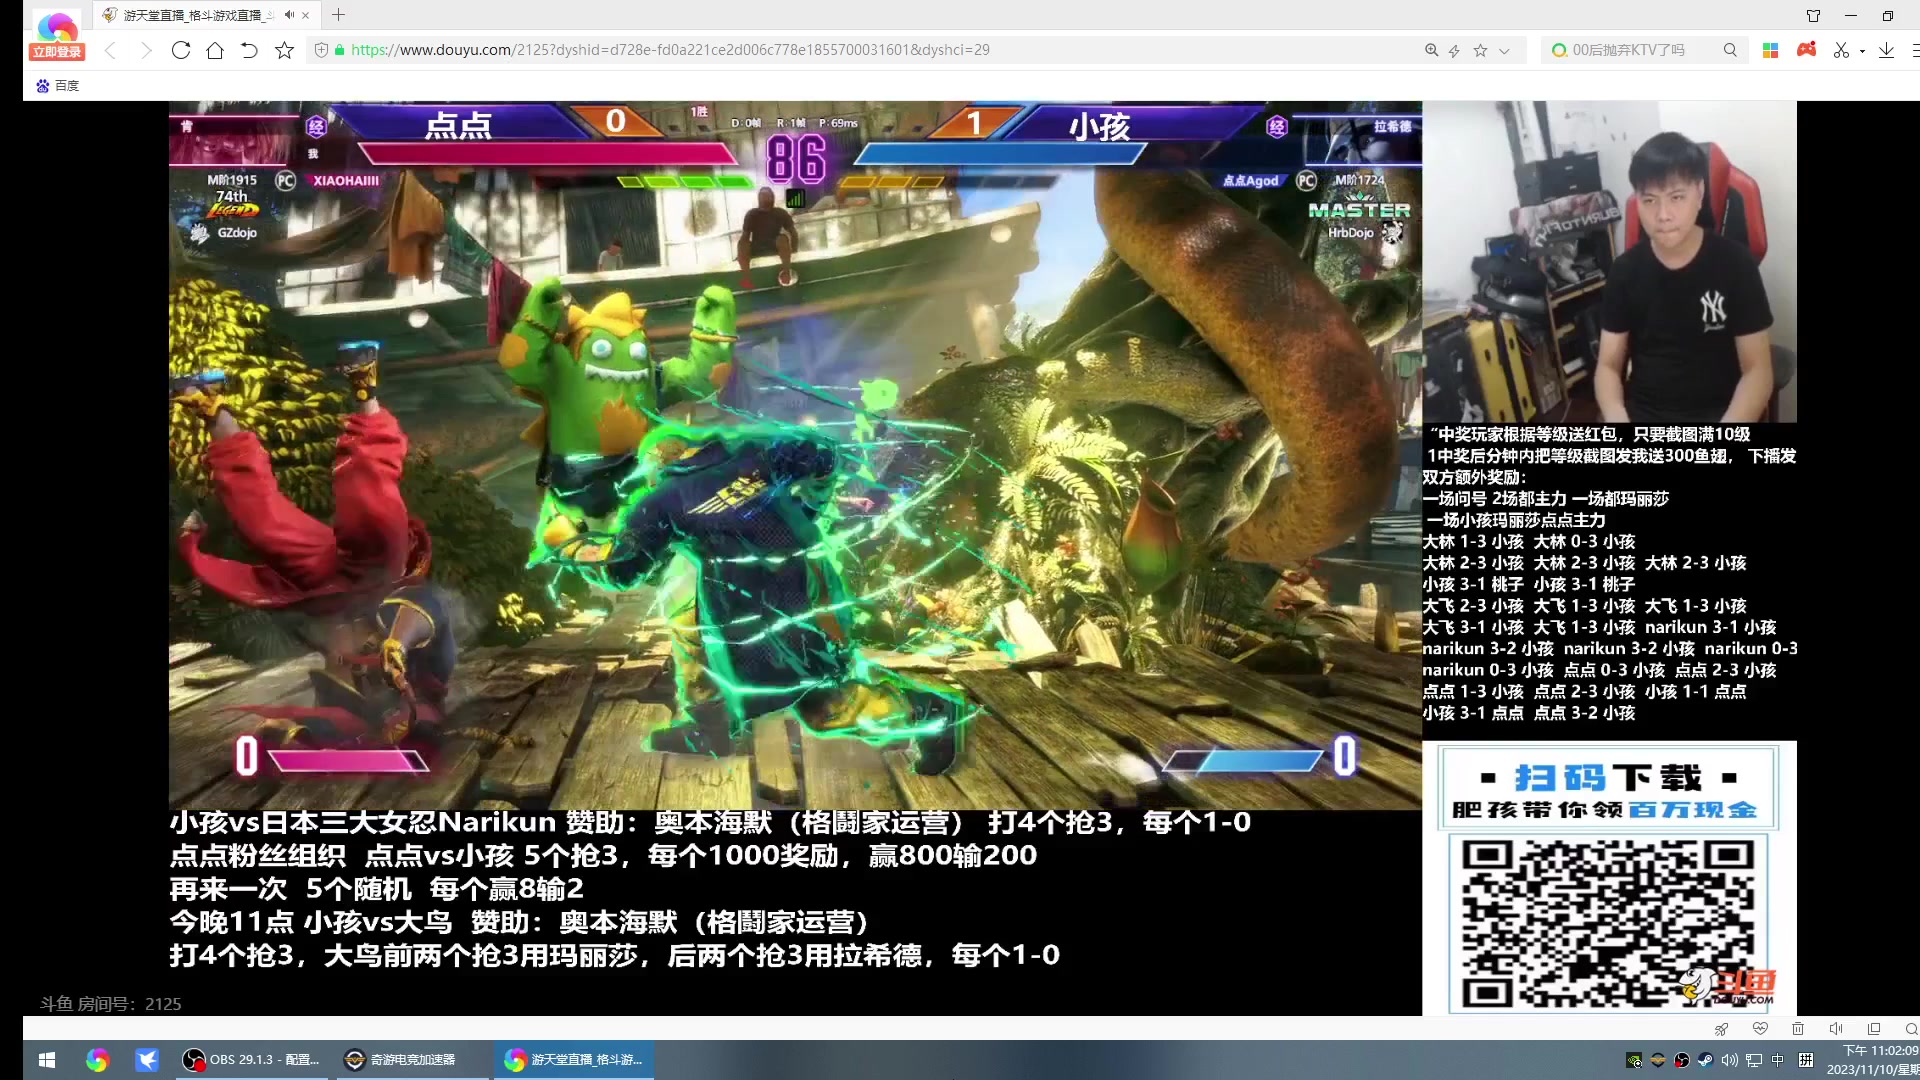Click the 立即登录 login button

click(x=57, y=52)
